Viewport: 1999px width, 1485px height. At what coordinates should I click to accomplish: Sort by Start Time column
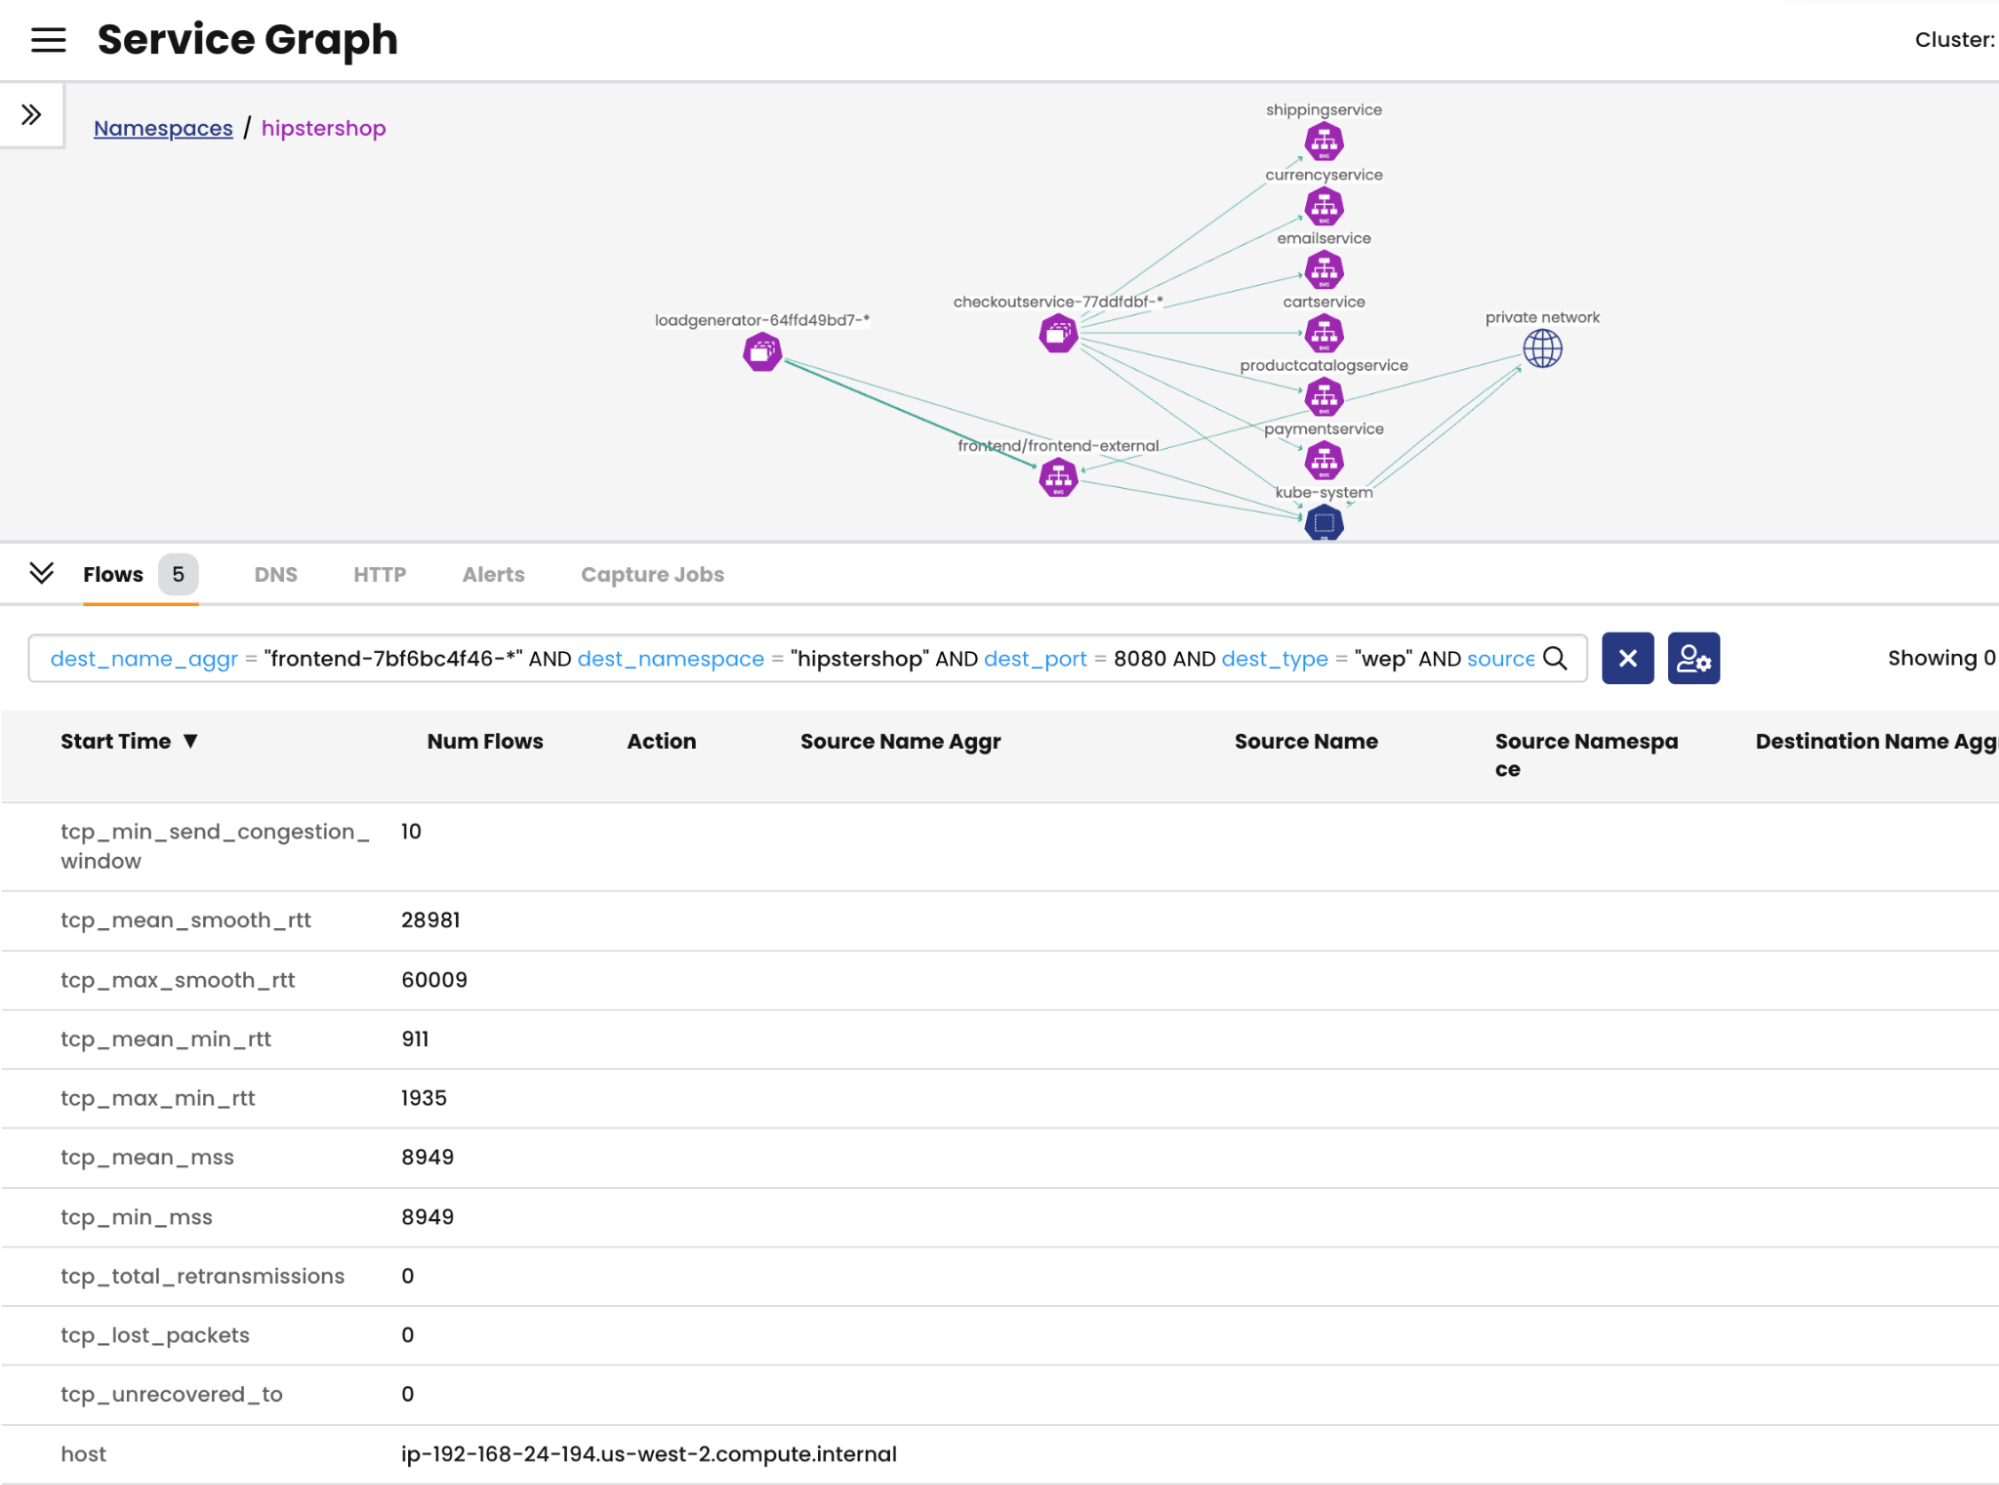click(x=129, y=741)
